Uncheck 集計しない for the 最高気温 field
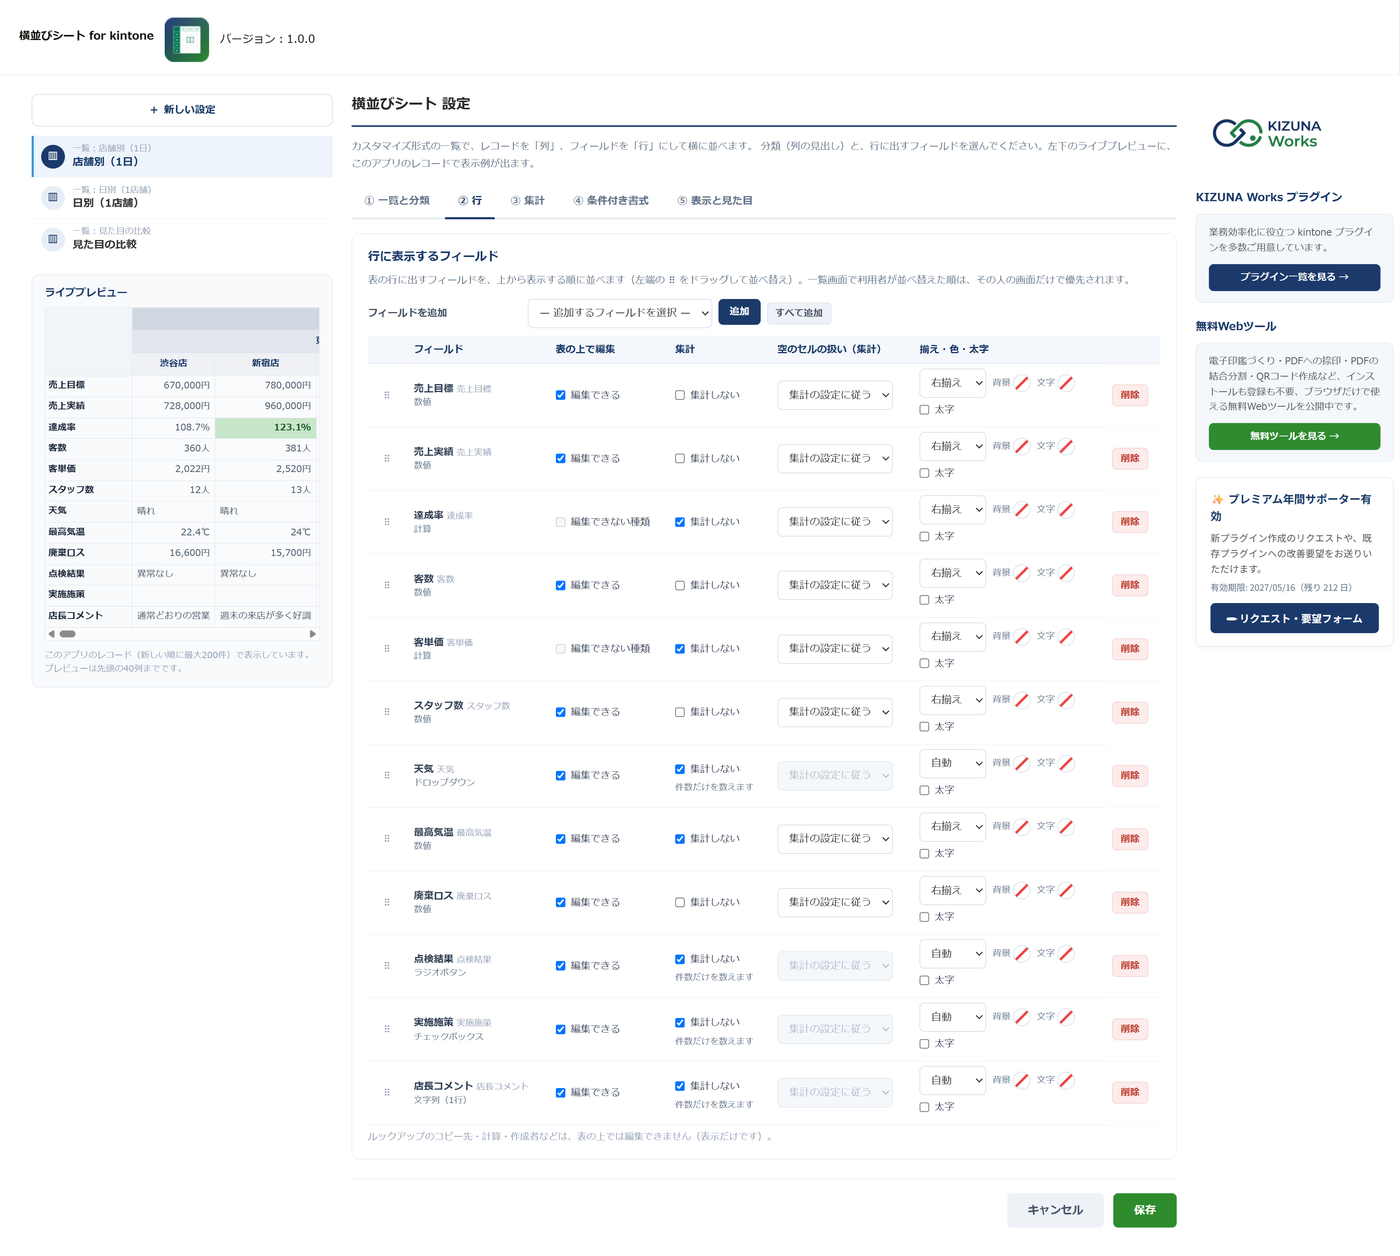 680,839
